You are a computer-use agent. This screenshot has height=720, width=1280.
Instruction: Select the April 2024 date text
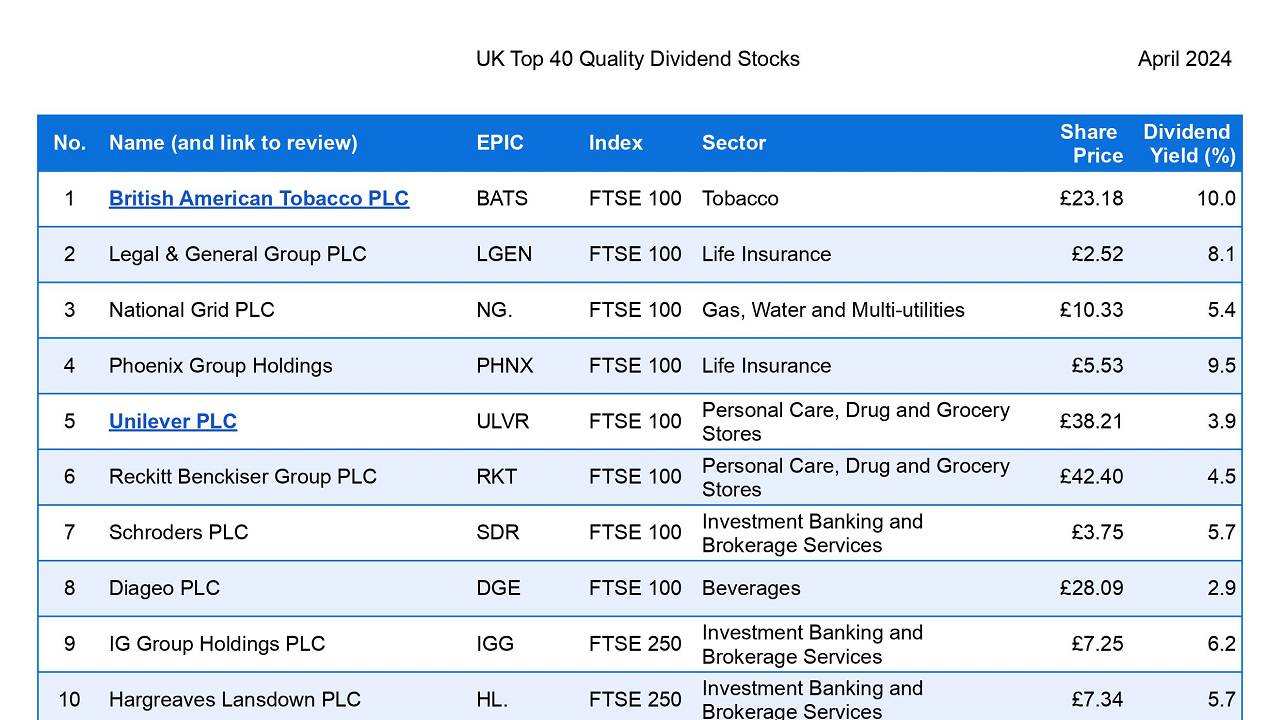point(1185,59)
